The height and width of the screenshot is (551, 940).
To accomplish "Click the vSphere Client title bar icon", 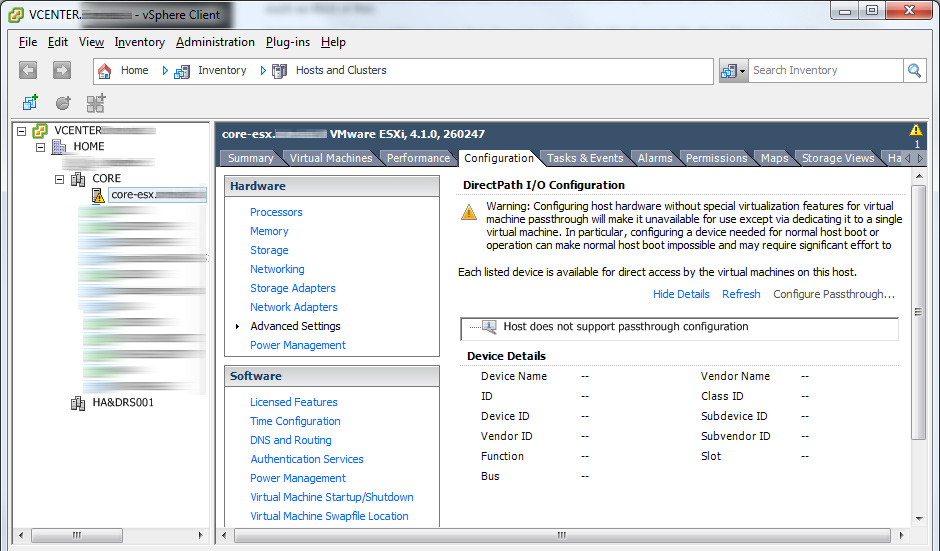I will [x=16, y=15].
